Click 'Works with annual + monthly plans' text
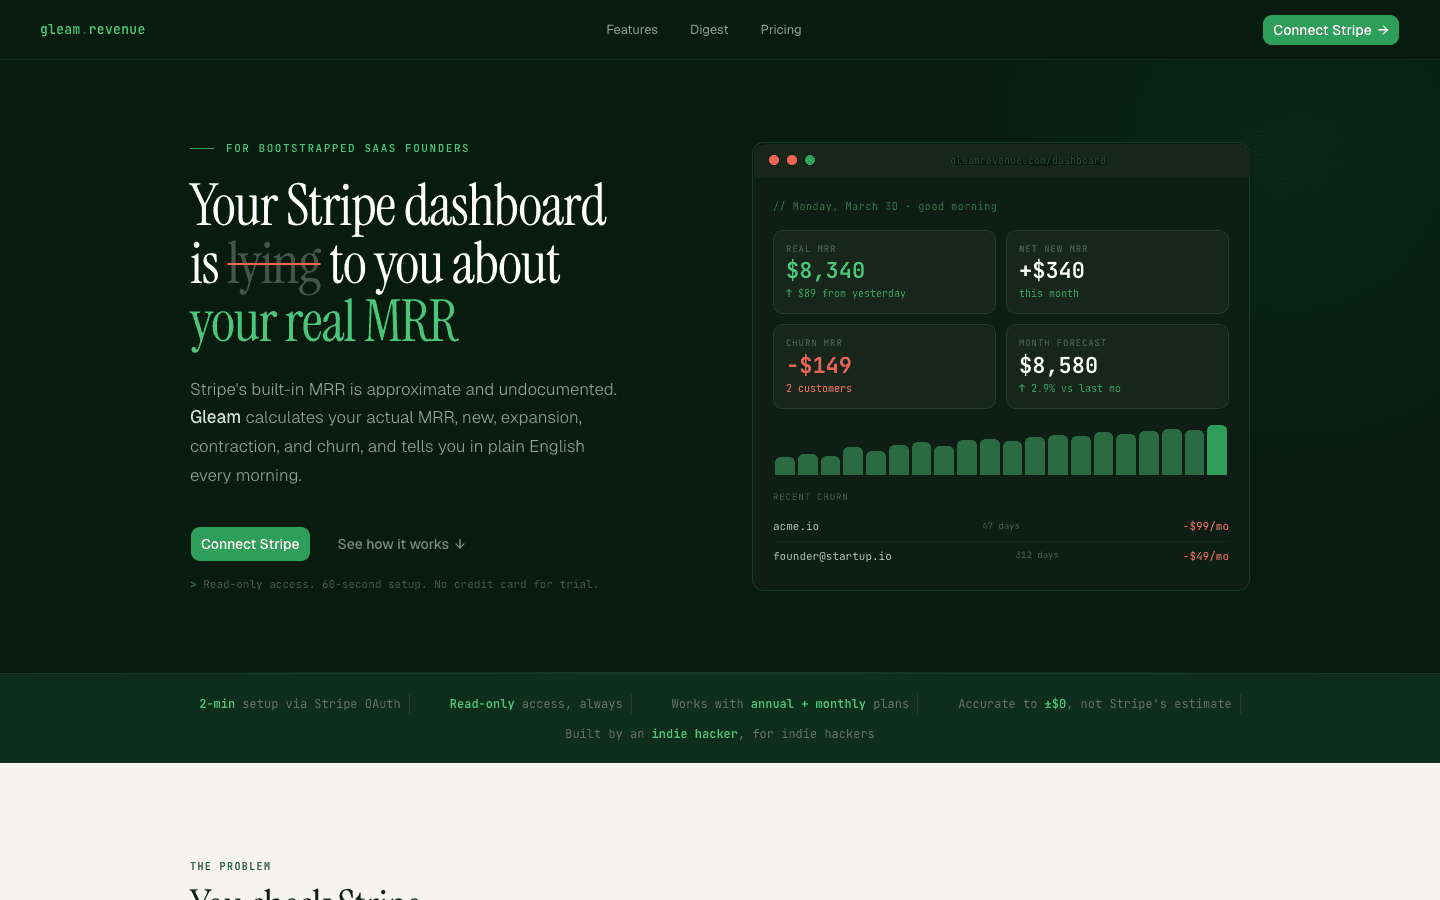Viewport: 1440px width, 900px height. (x=790, y=704)
